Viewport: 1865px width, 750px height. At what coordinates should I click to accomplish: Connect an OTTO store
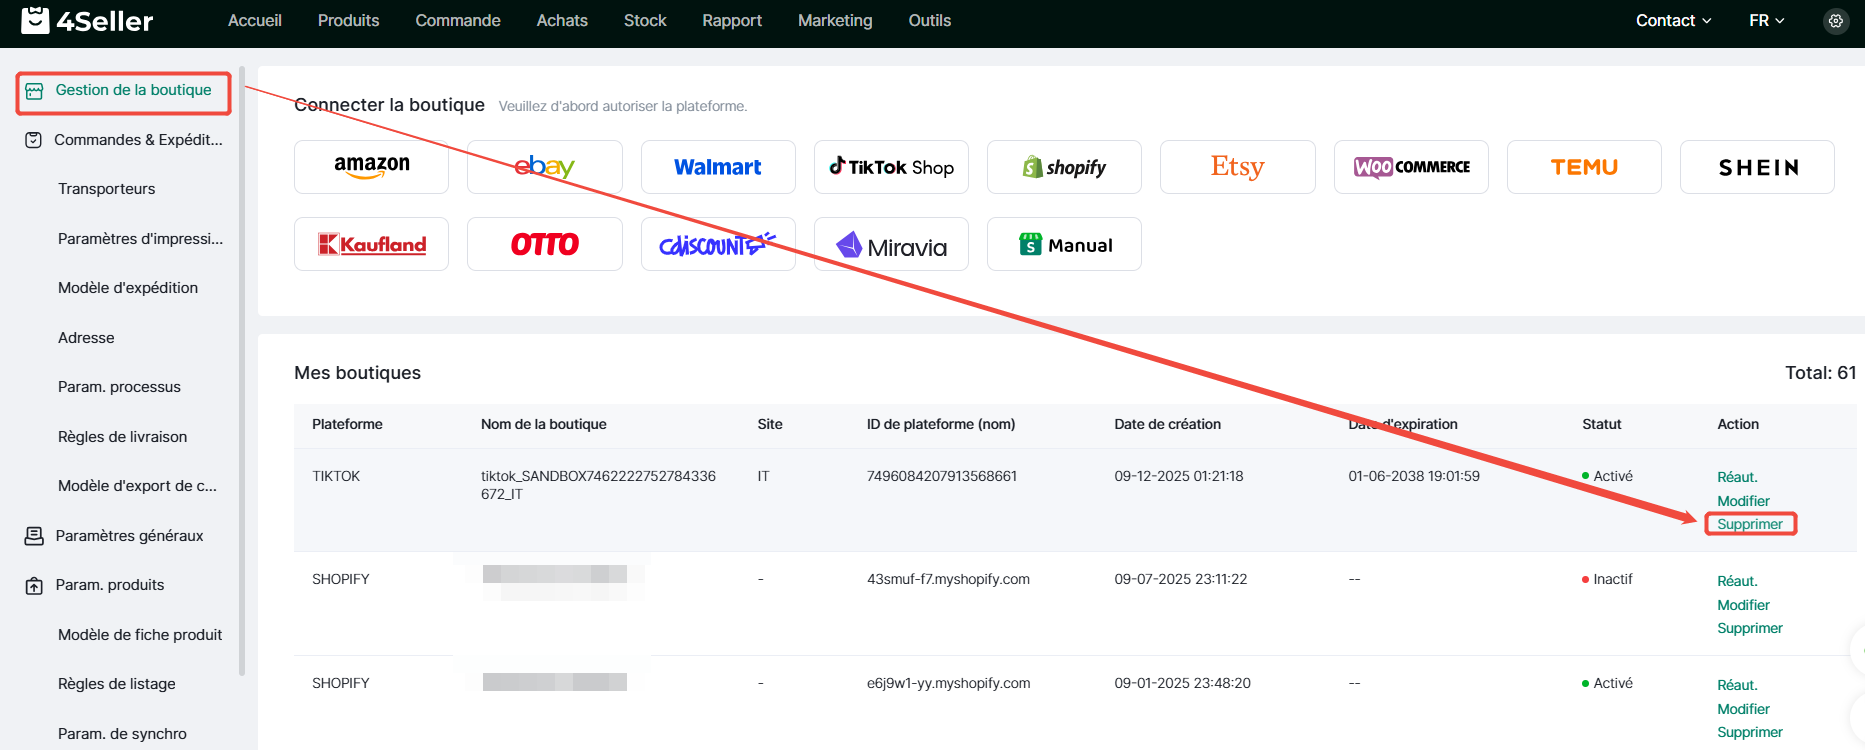pyautogui.click(x=545, y=244)
